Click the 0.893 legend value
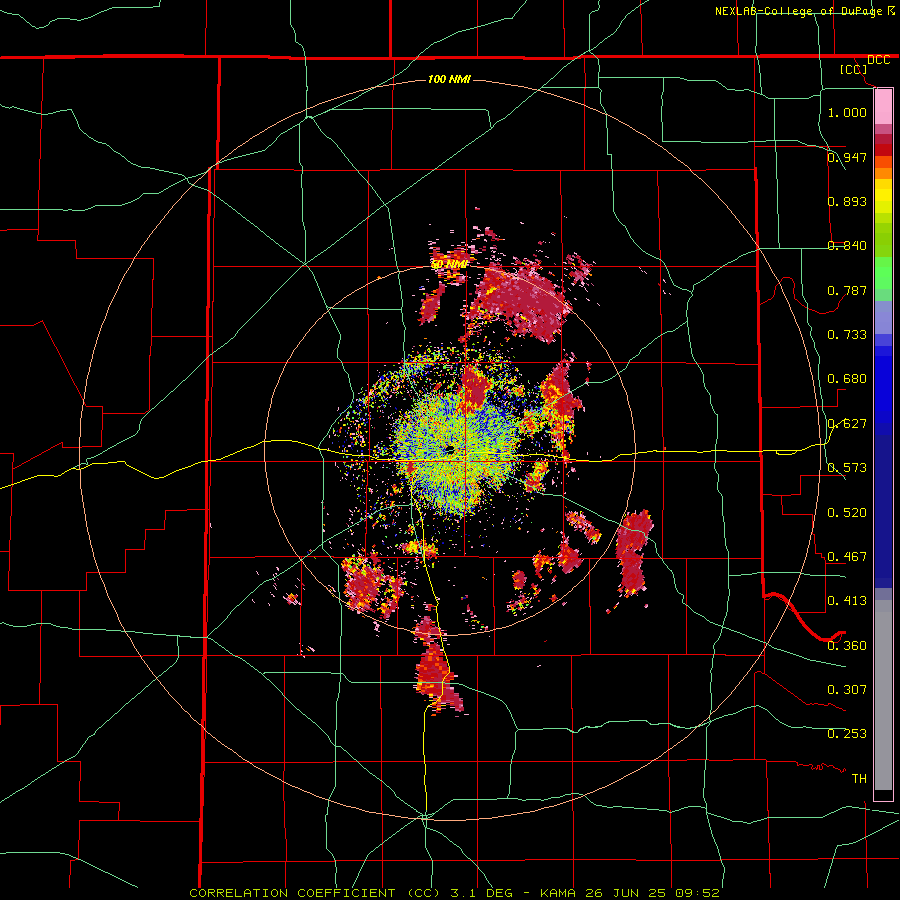Viewport: 900px width, 900px height. 847,201
